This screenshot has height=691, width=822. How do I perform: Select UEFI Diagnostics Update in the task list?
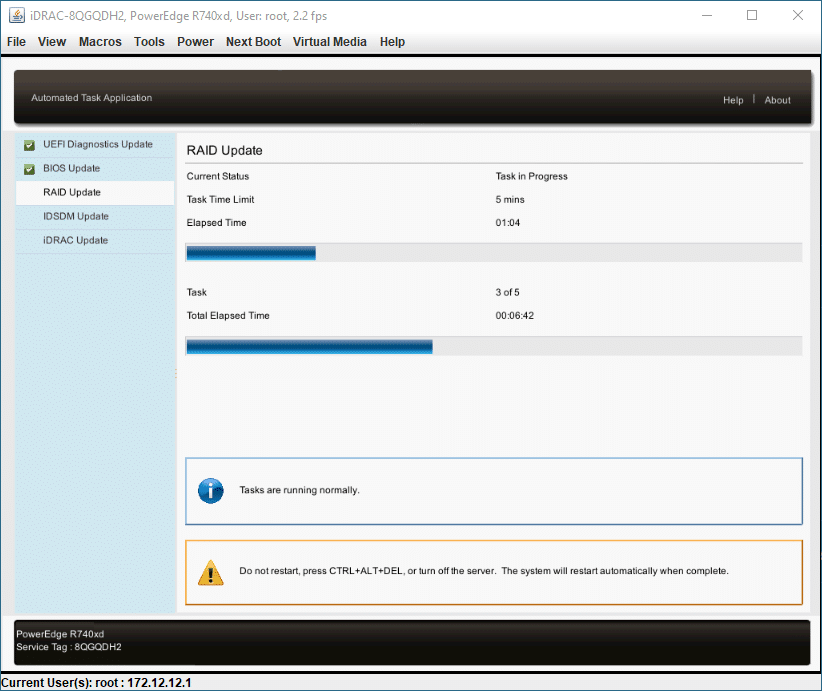95,145
